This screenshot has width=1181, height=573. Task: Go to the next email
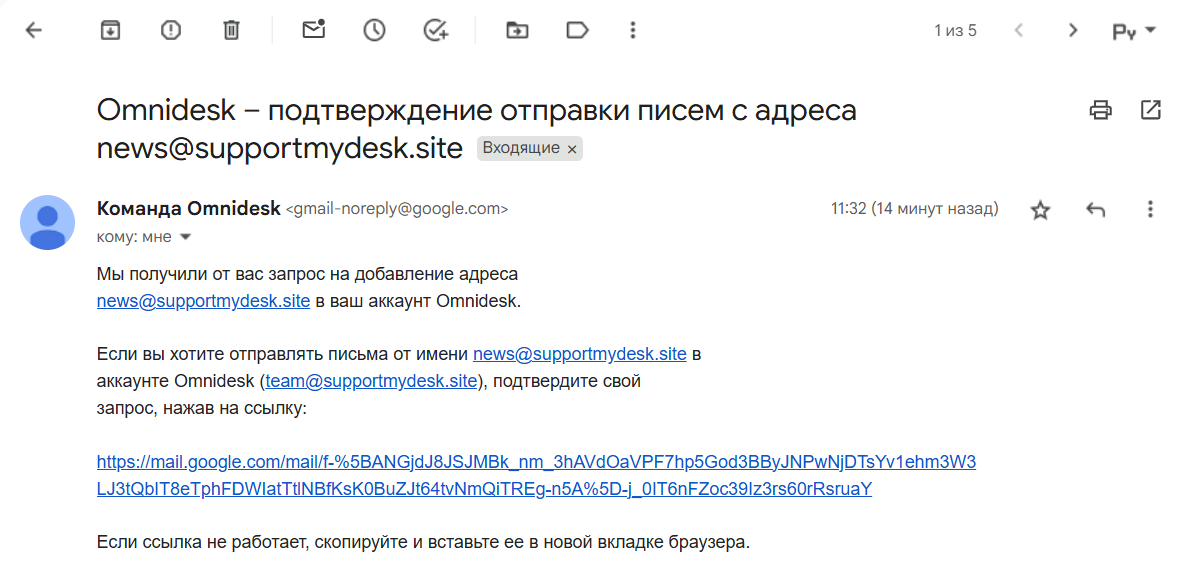click(x=1073, y=30)
